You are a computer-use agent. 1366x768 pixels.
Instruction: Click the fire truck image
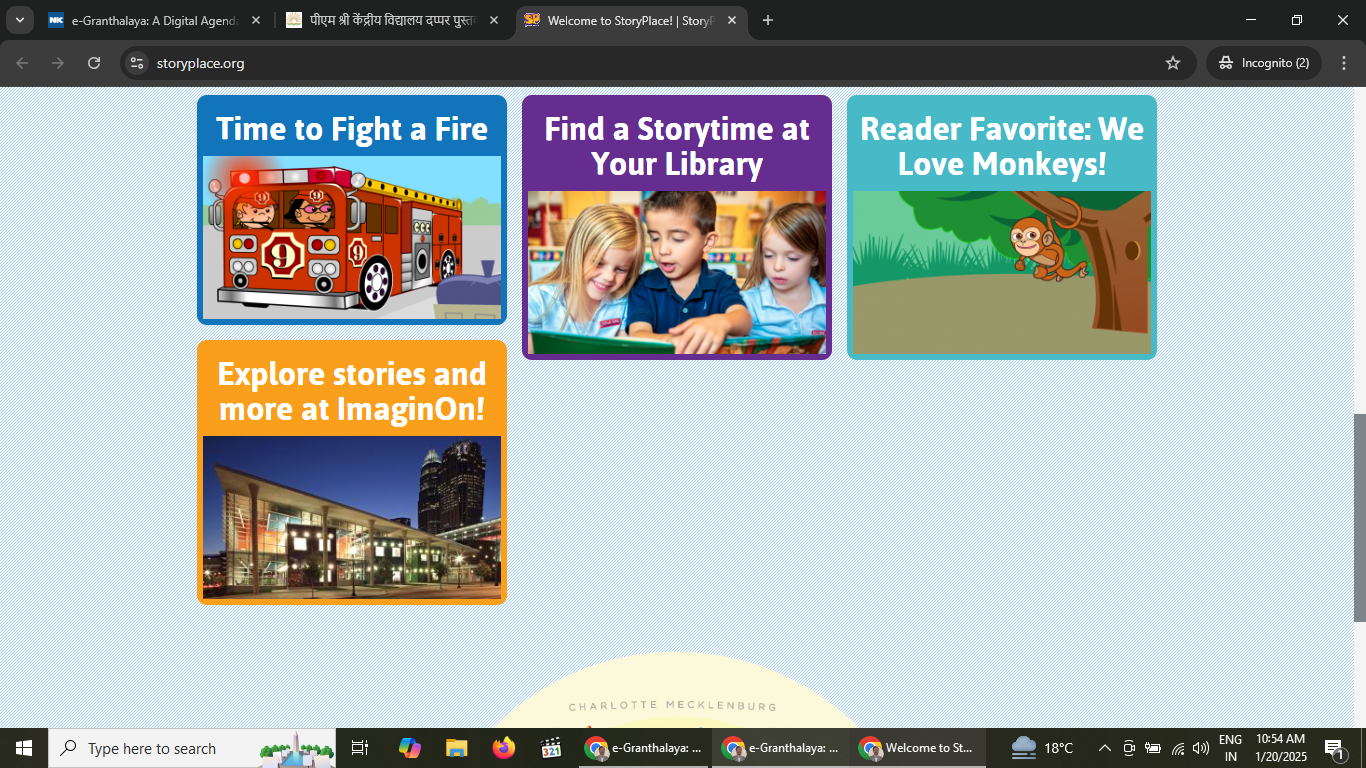352,237
